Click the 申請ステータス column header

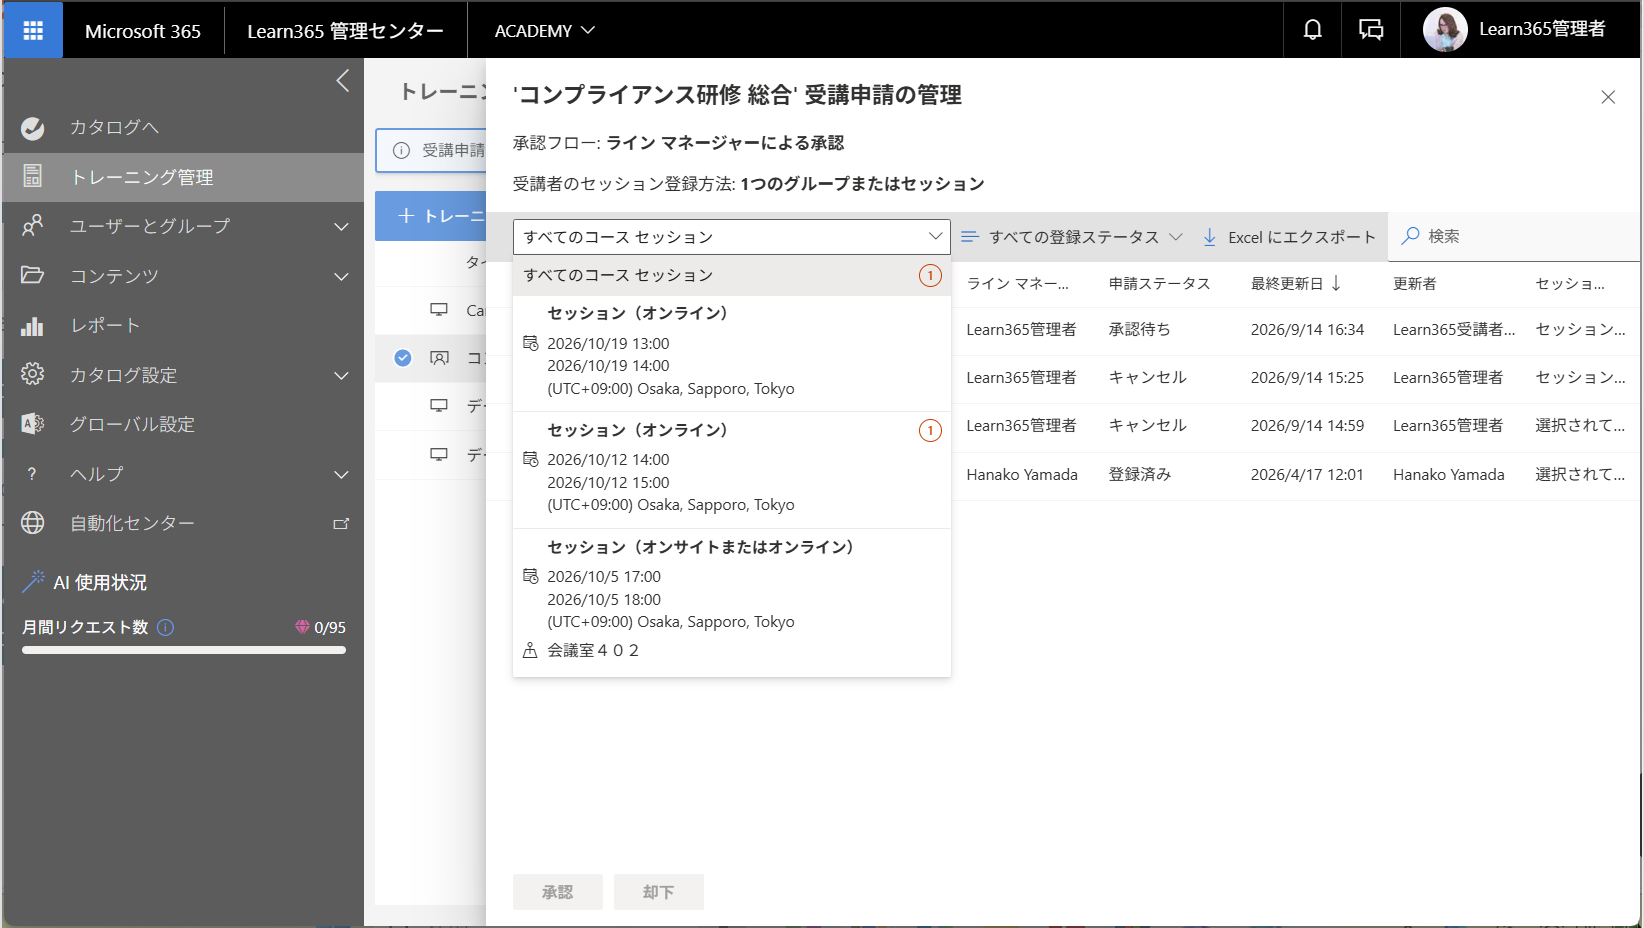pos(1159,284)
